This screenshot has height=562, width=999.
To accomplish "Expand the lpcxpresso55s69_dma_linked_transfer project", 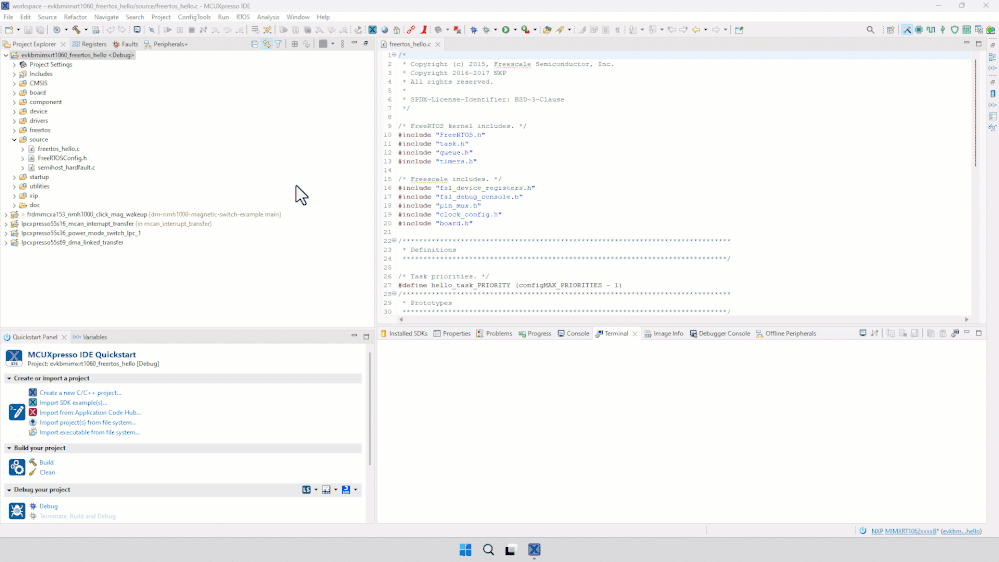I will [6, 243].
